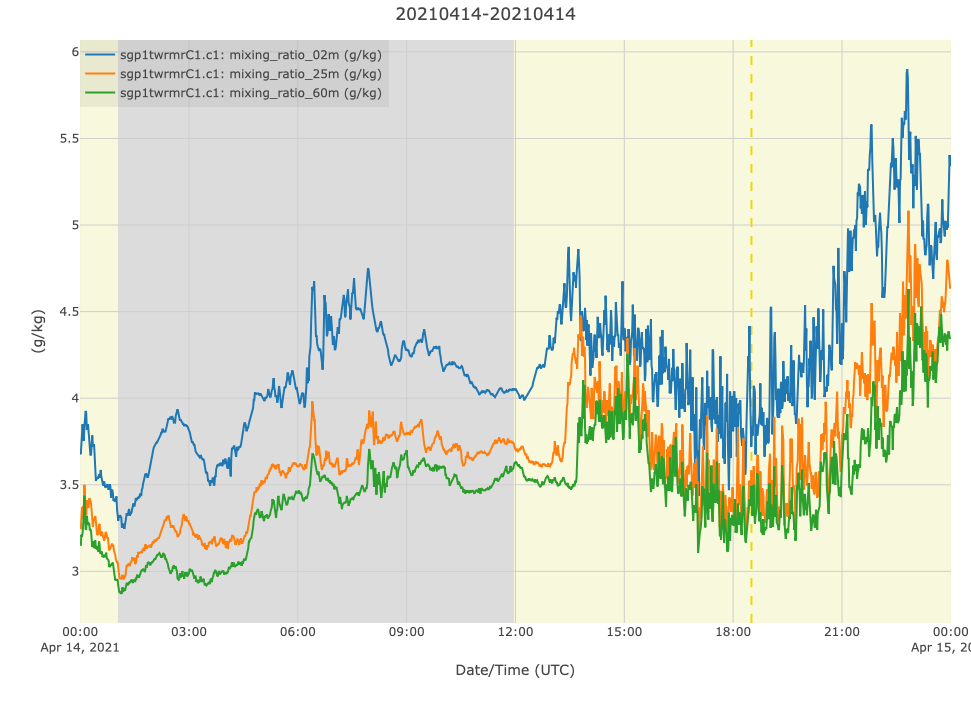The image size is (971, 702).
Task: Click the blue line's highest peak near 22:45
Action: (x=907, y=71)
